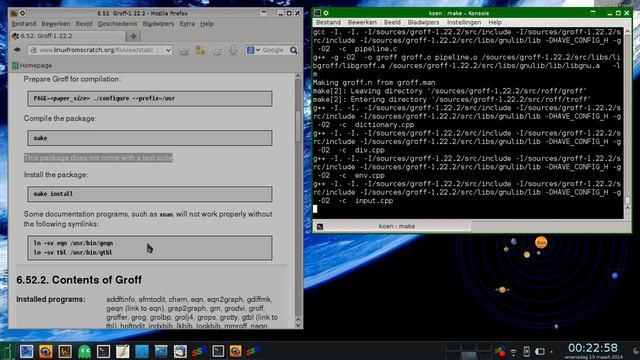
Task: Open Firefox Bestand menu
Action: 24,24
